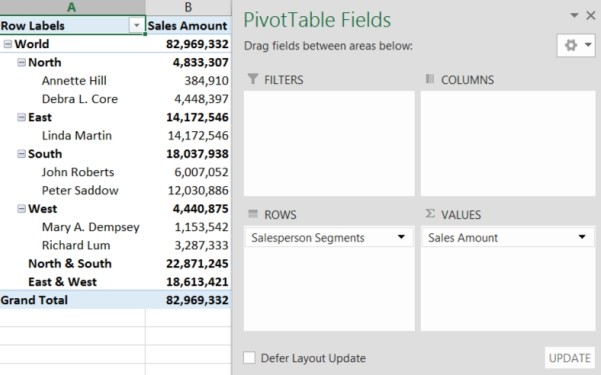
Task: Collapse the World group
Action: (x=7, y=44)
